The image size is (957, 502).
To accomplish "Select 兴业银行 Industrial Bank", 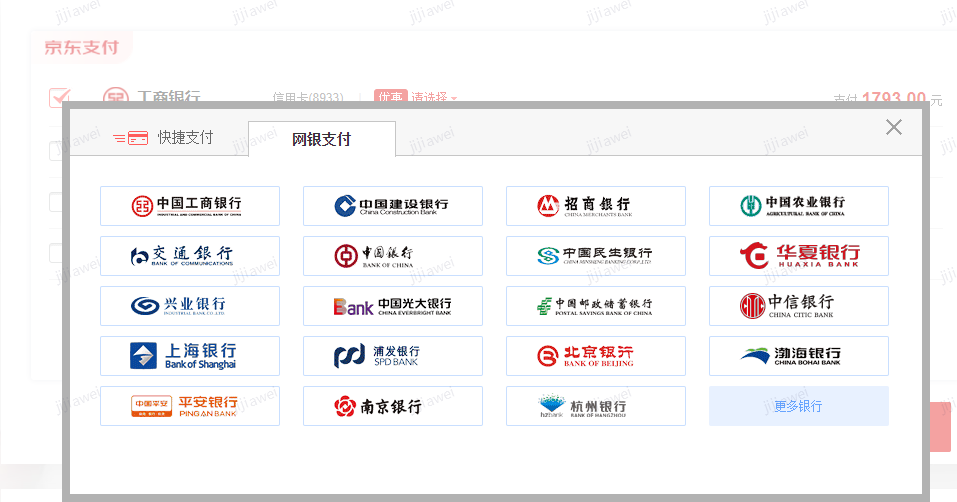I will tap(190, 306).
